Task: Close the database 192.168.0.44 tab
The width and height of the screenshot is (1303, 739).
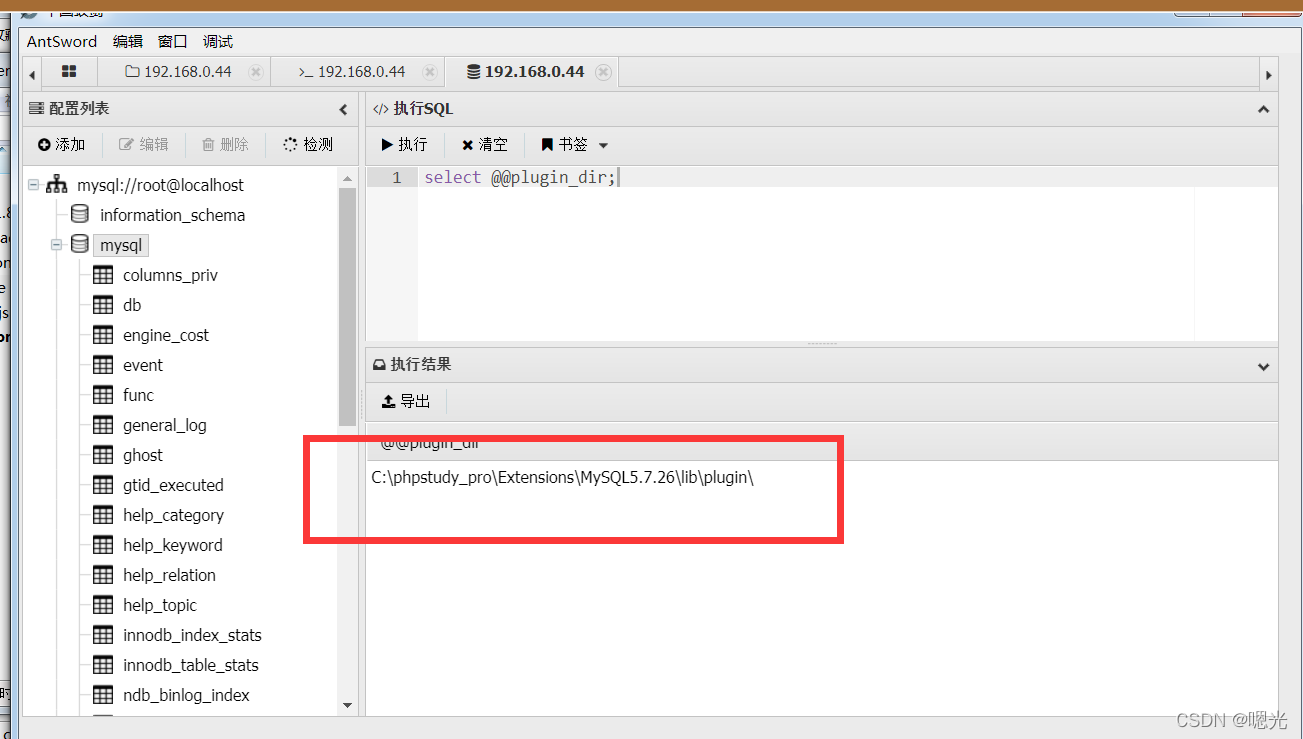Action: pyautogui.click(x=603, y=72)
